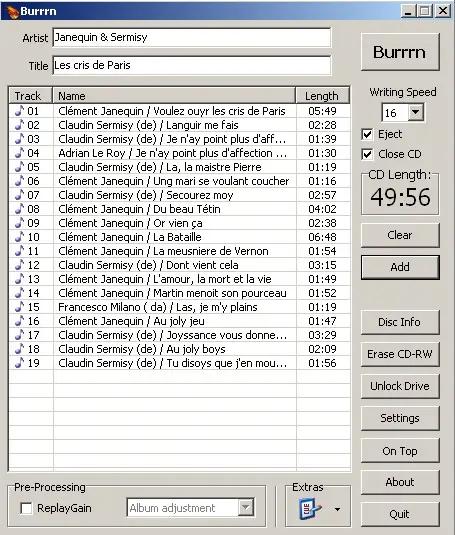The image size is (455, 535).
Task: Click the music note icon for track 14
Action: pyautogui.click(x=20, y=292)
